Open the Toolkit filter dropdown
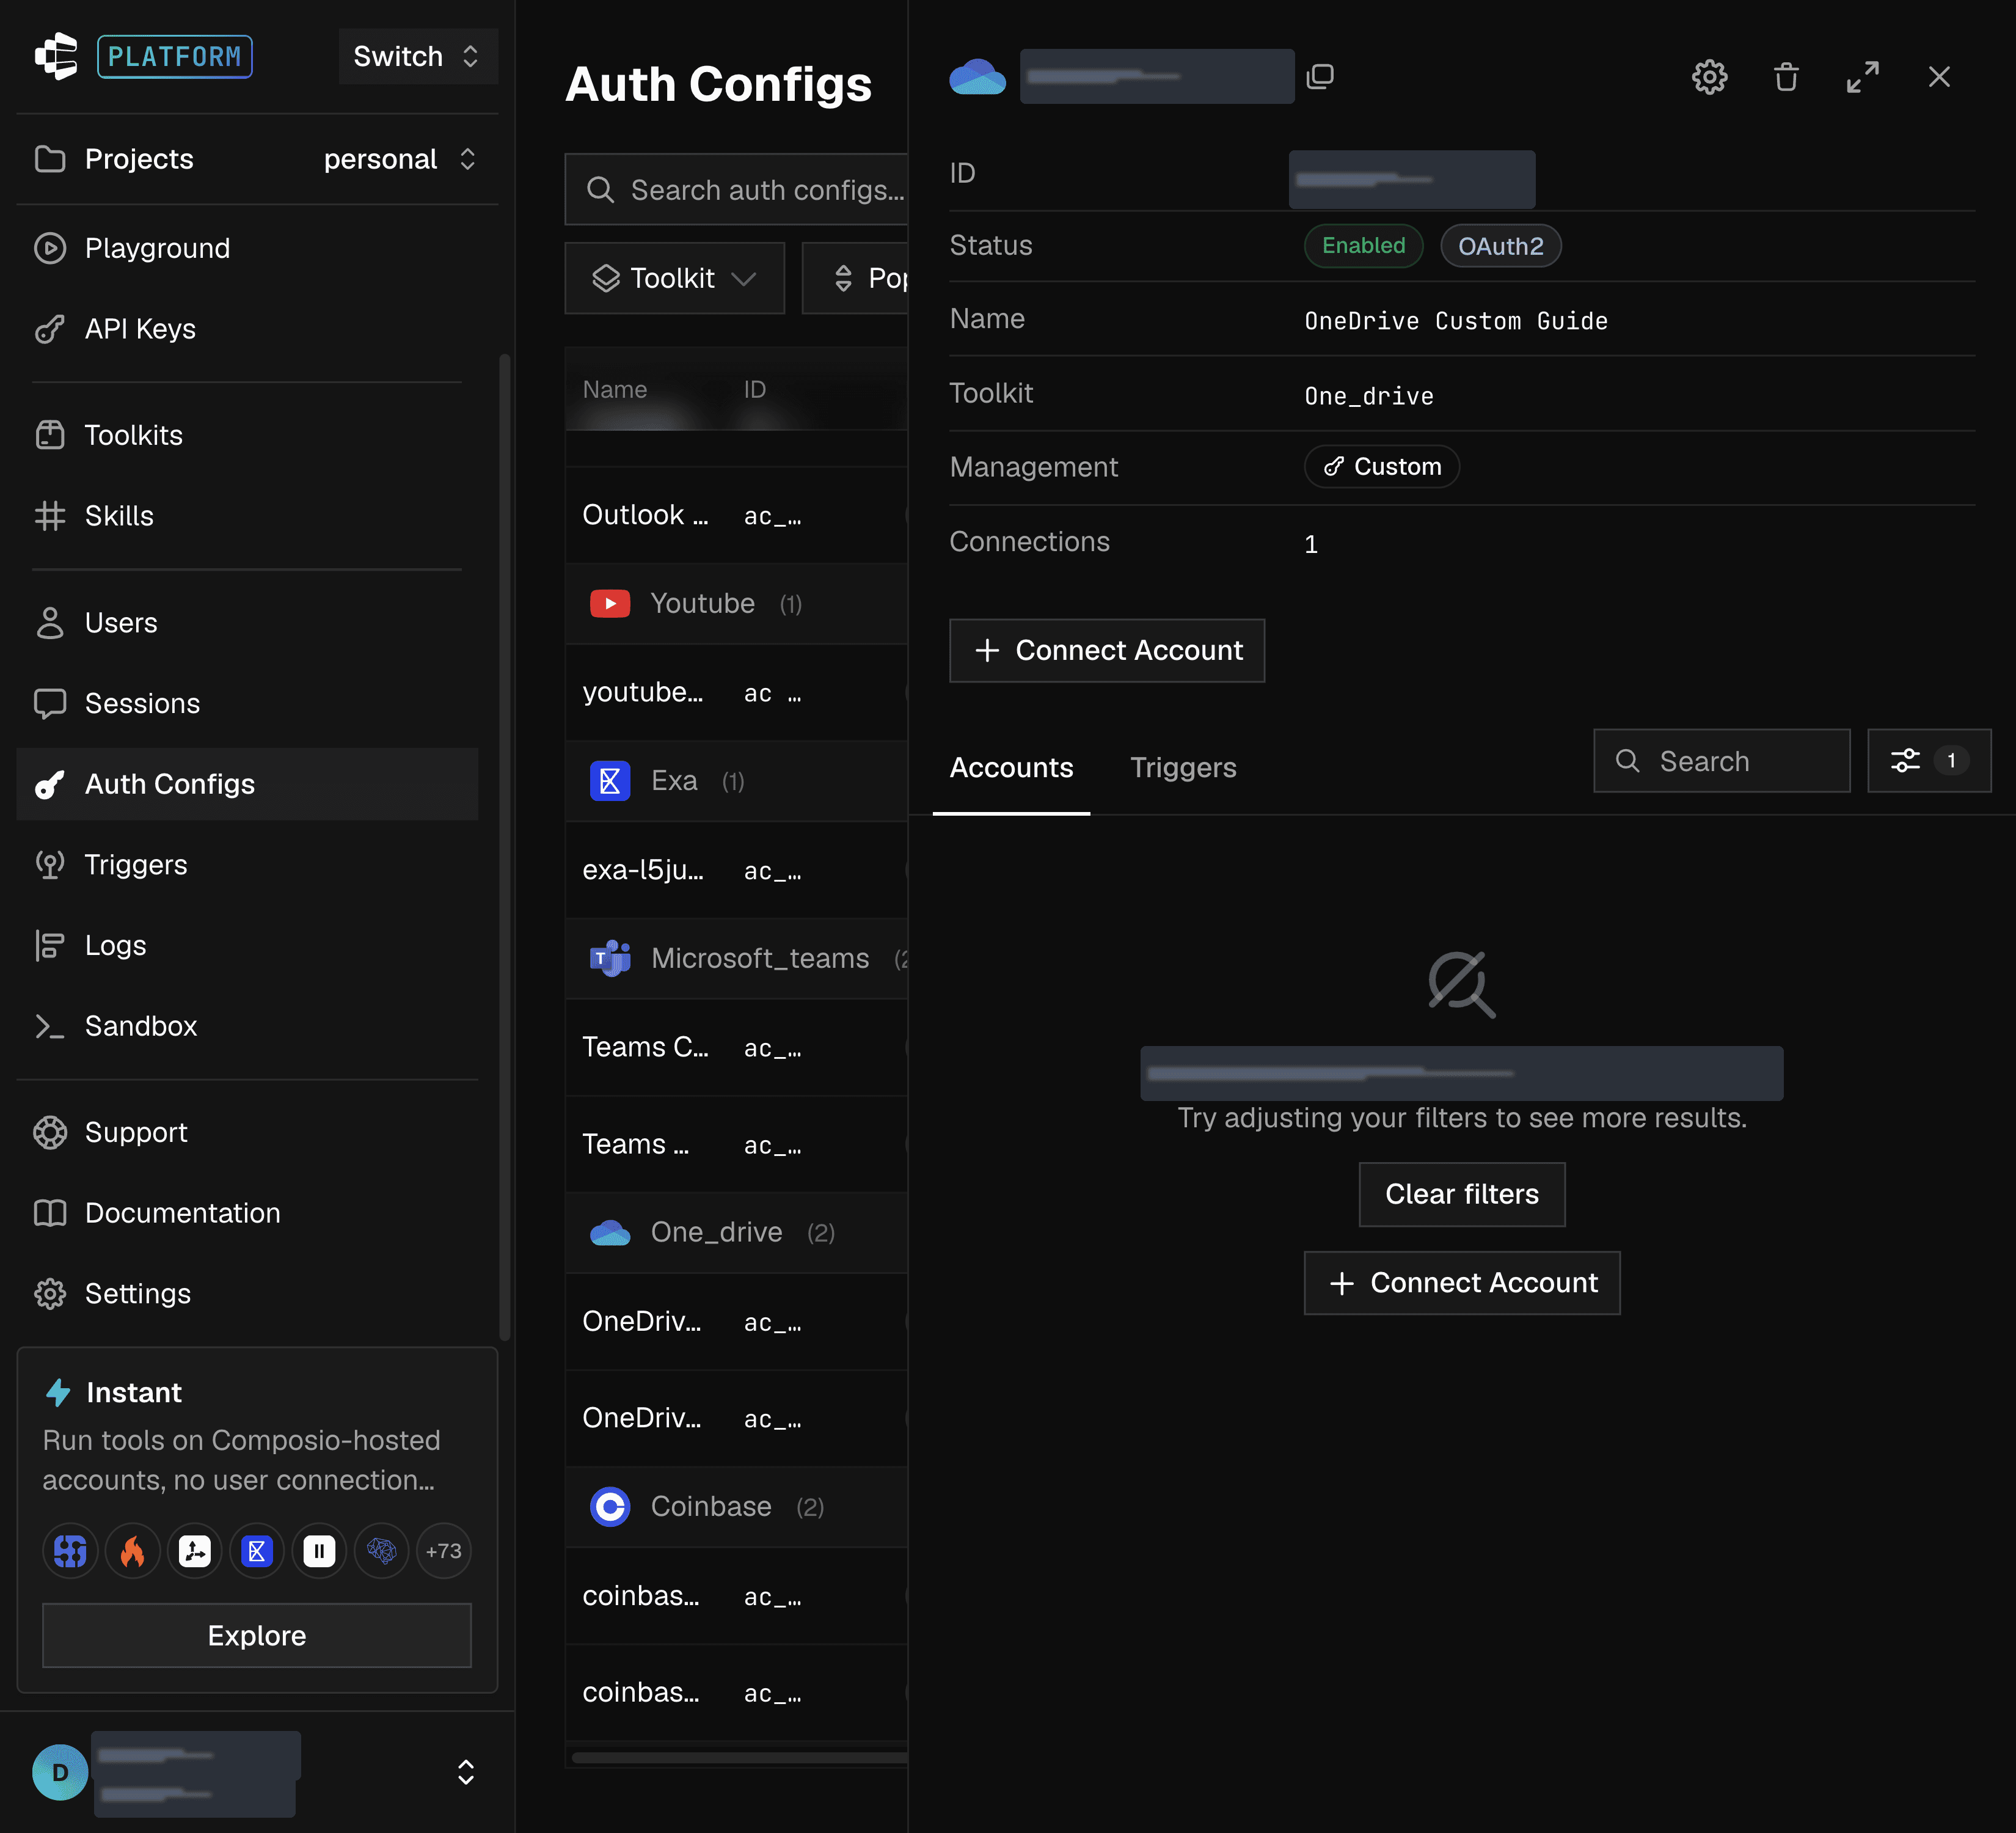This screenshot has width=2016, height=1833. click(675, 278)
